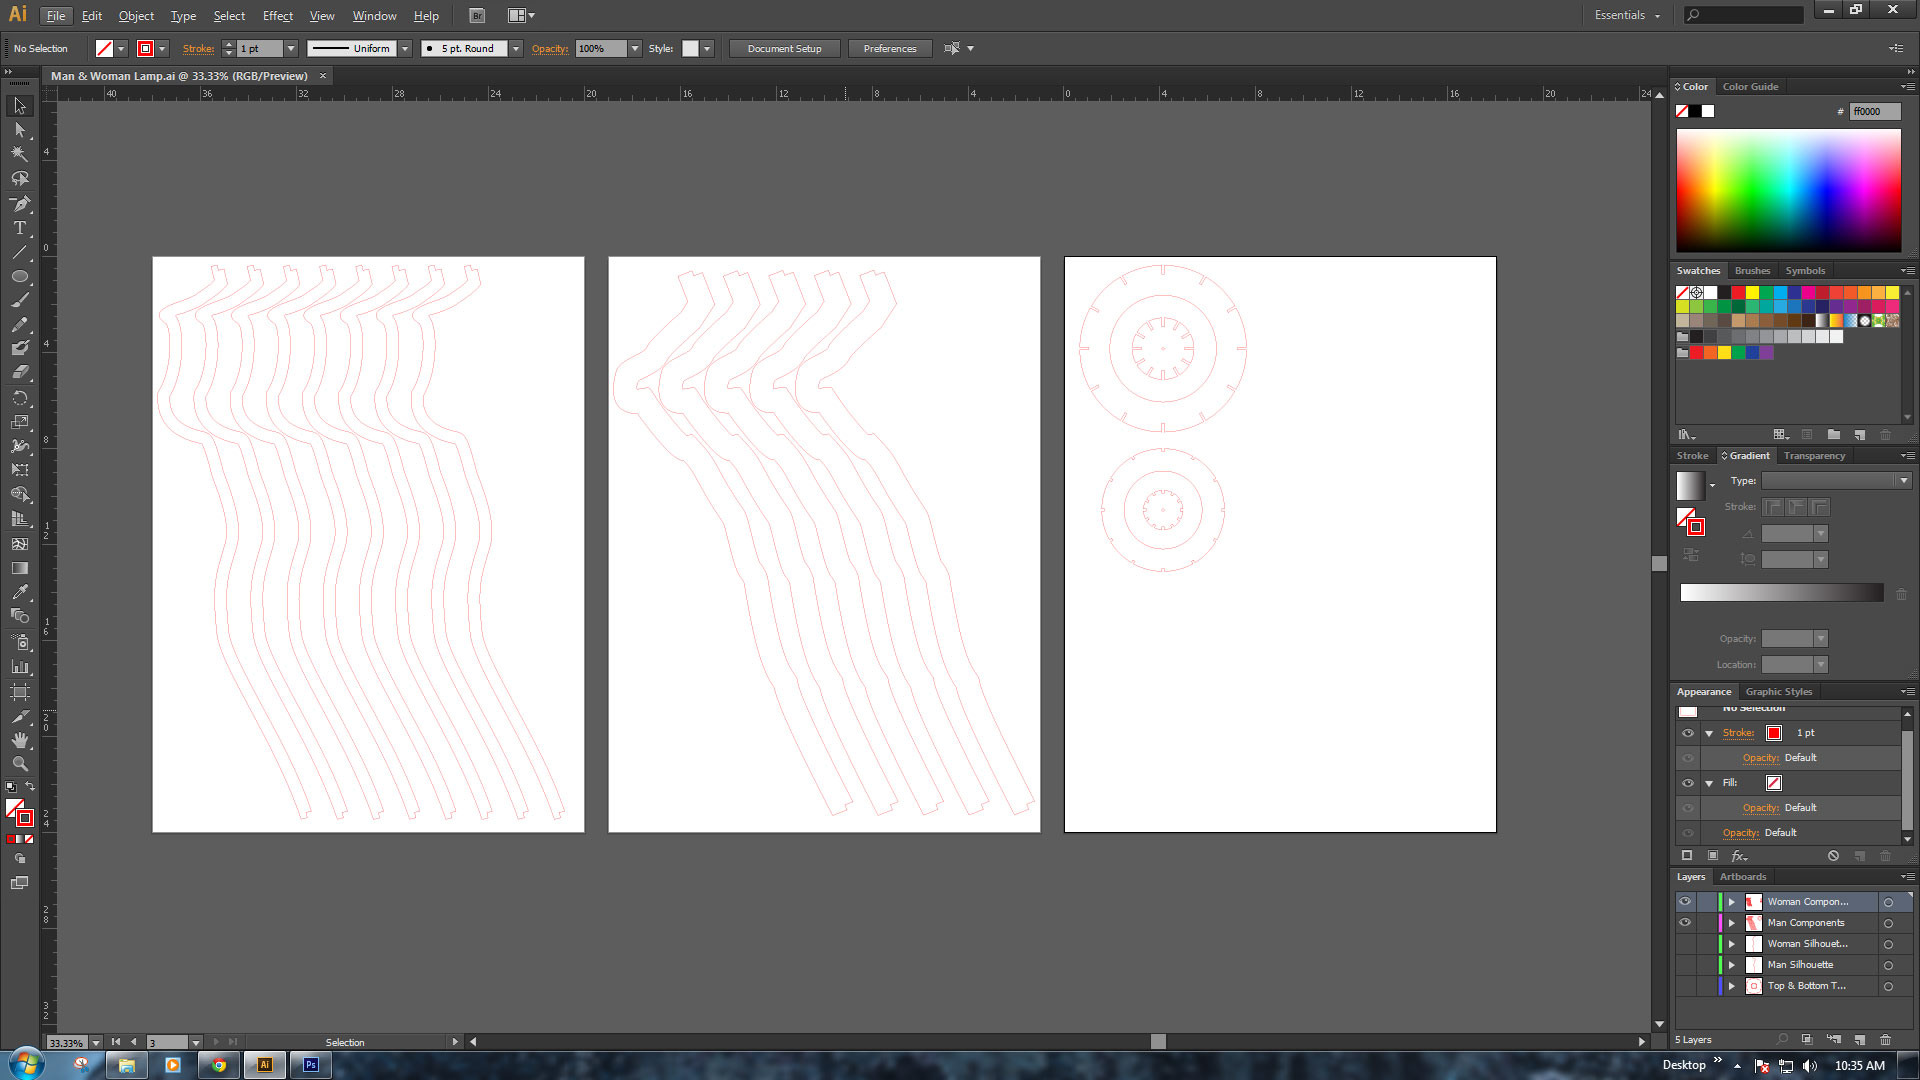Switch to the Graphic Styles tab
Image resolution: width=1920 pixels, height=1080 pixels.
1779,692
